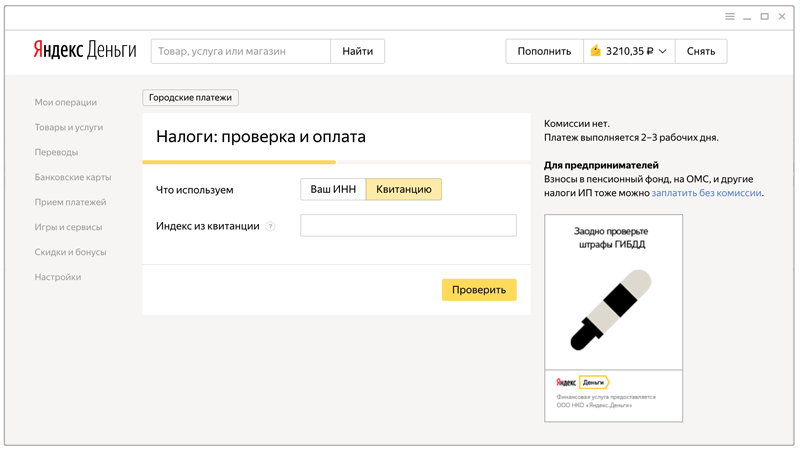Screen dimensions: 800x451
Task: Open Банковские карты section
Action: pyautogui.click(x=73, y=177)
